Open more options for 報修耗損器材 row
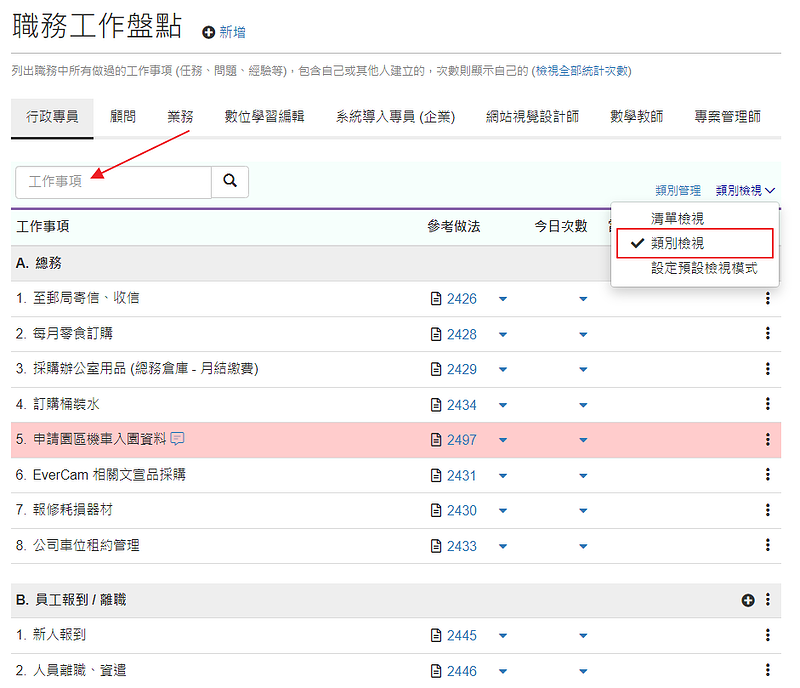Viewport: 800px width, 688px height. 767,510
